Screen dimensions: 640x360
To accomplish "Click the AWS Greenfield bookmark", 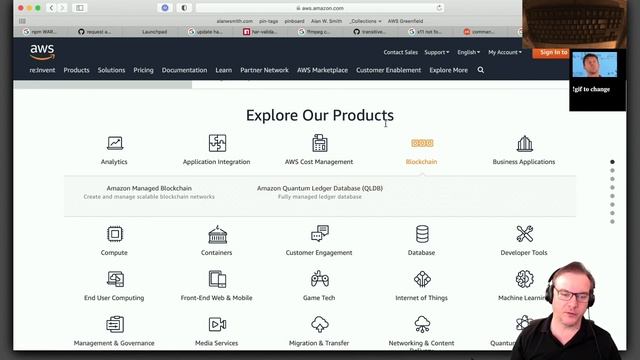I will tap(405, 21).
